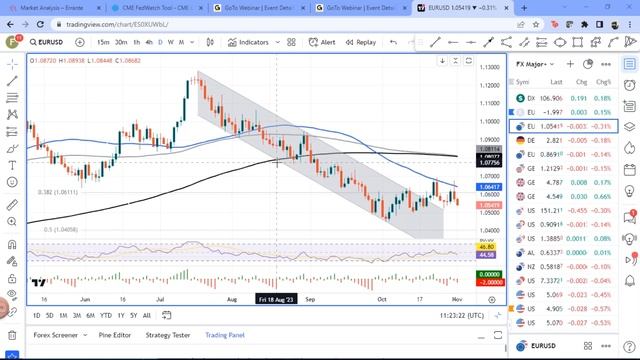Open the Strategy Tester tab

[x=168, y=335]
